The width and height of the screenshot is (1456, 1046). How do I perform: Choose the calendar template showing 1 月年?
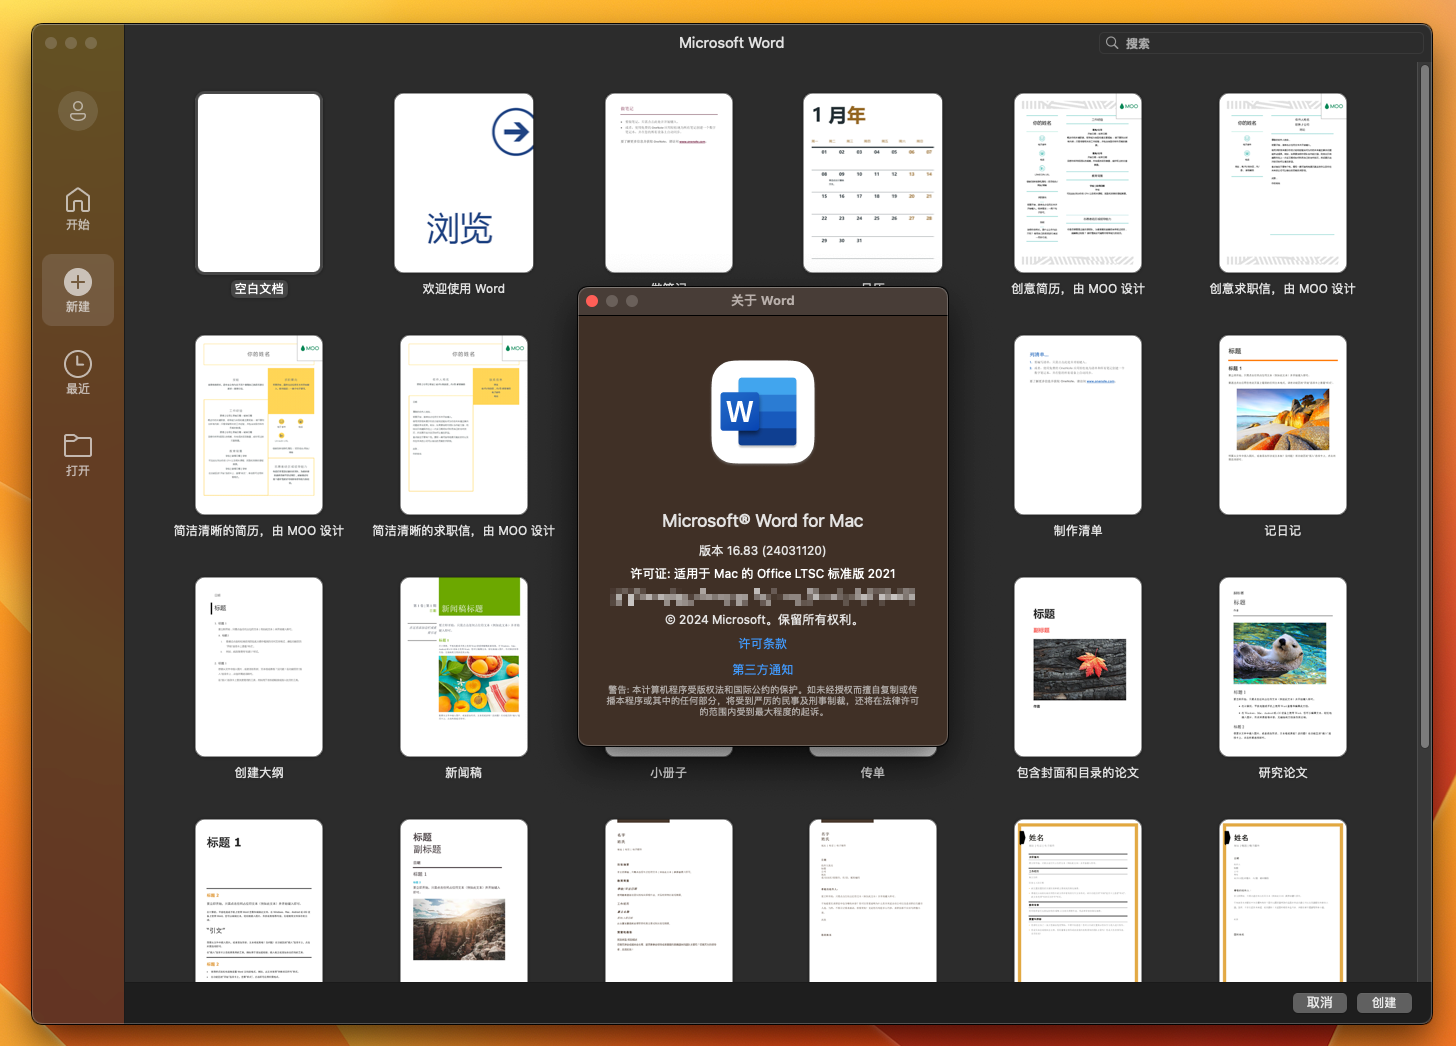click(x=873, y=183)
